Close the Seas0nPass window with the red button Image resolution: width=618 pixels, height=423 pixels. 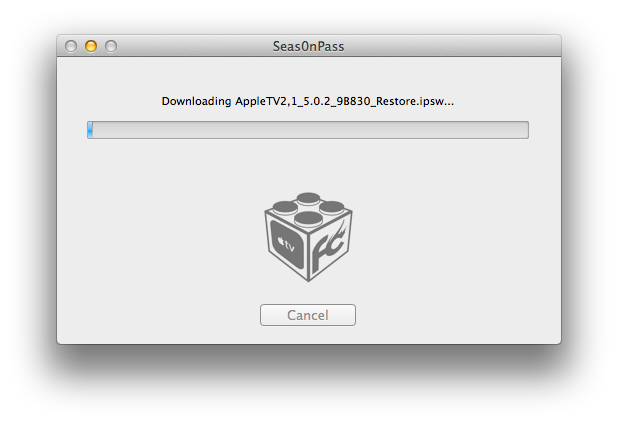pos(71,46)
